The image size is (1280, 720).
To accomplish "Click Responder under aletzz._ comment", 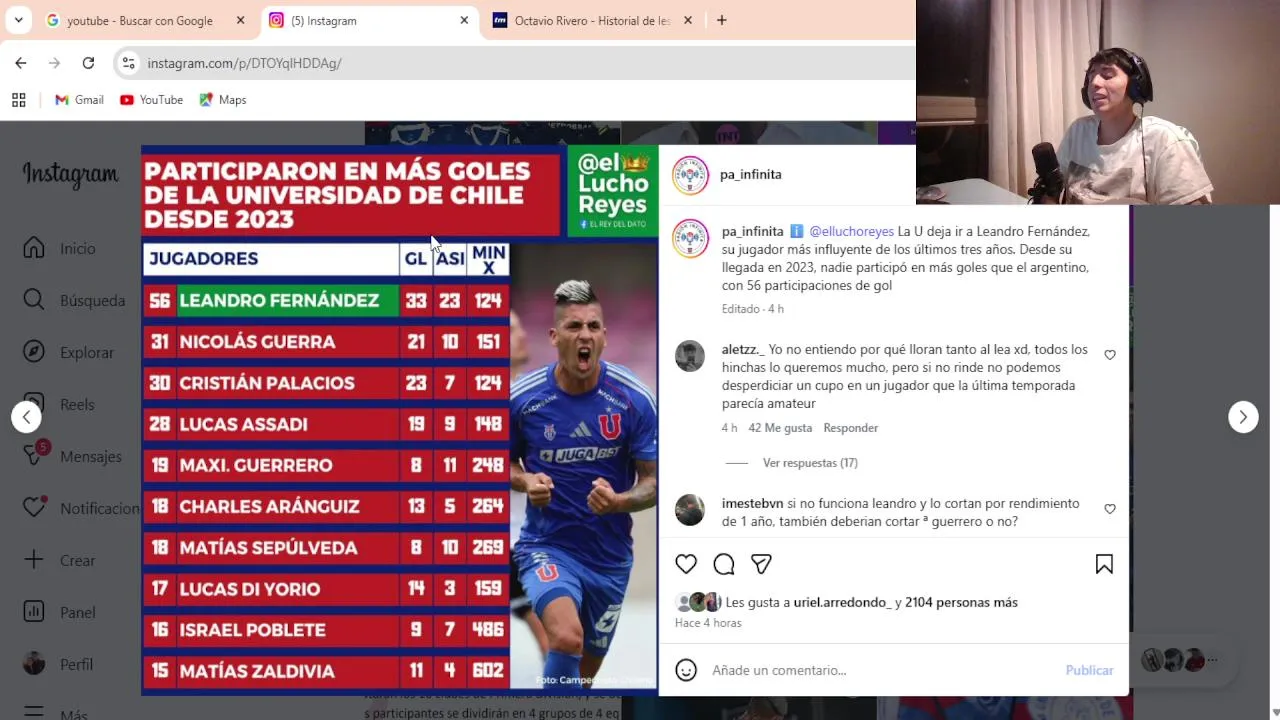I will tap(850, 428).
